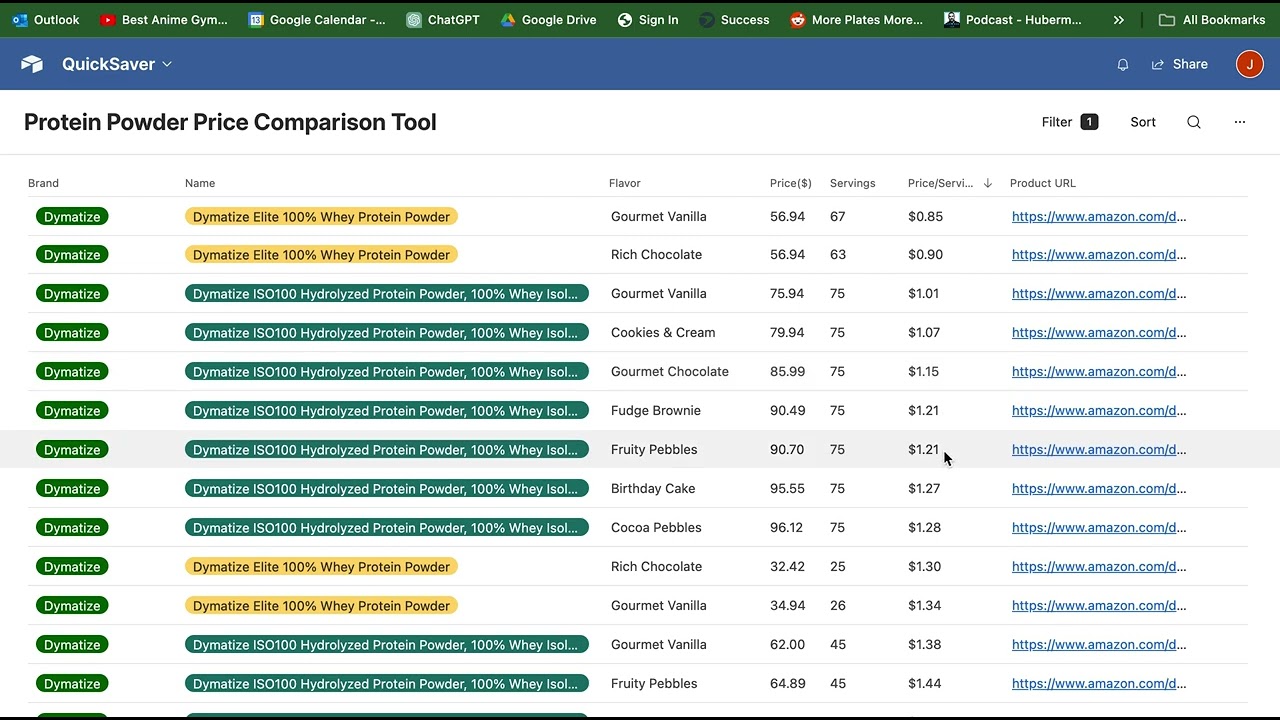The image size is (1280, 720).
Task: Open Amazon link in the $1.44 row
Action: (x=1099, y=684)
